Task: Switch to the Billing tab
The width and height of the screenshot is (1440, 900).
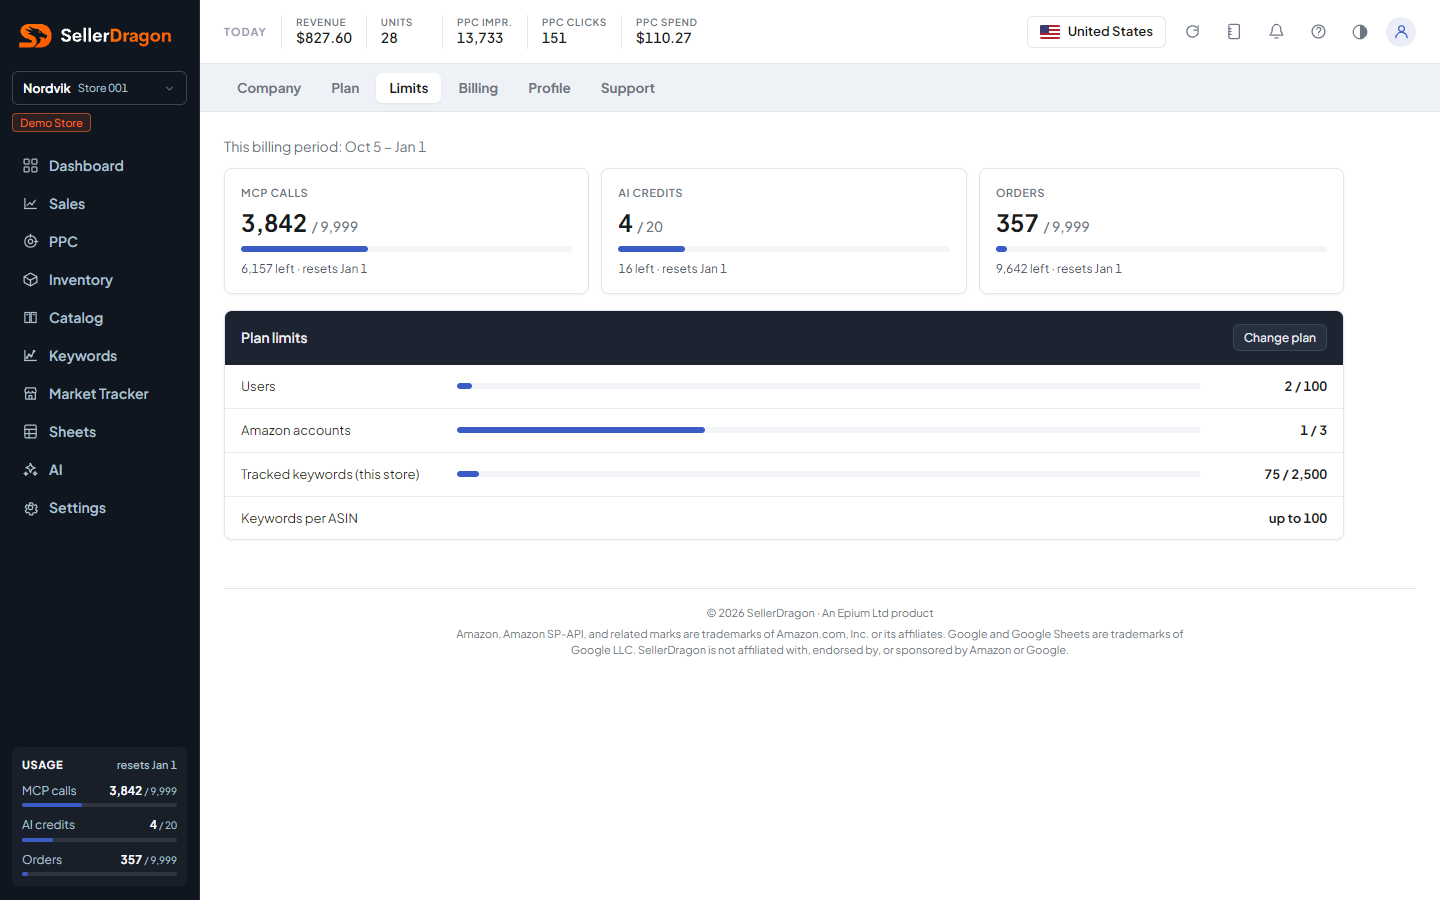Action: pyautogui.click(x=478, y=88)
